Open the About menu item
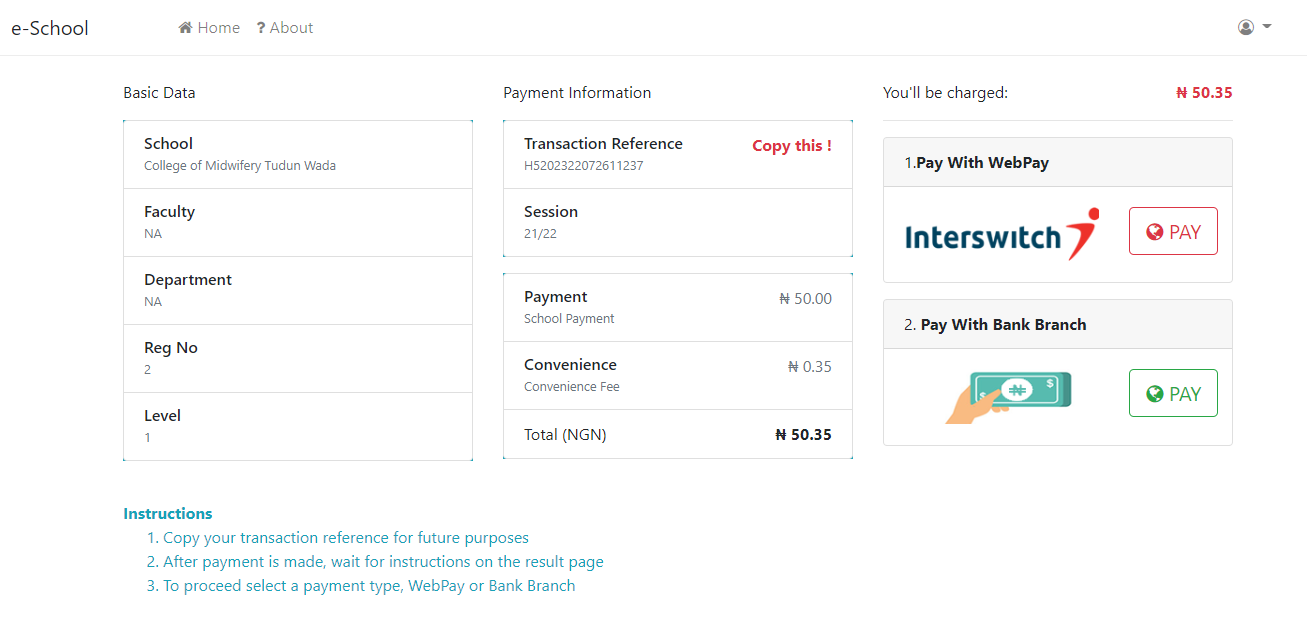Image resolution: width=1307 pixels, height=617 pixels. coord(285,28)
